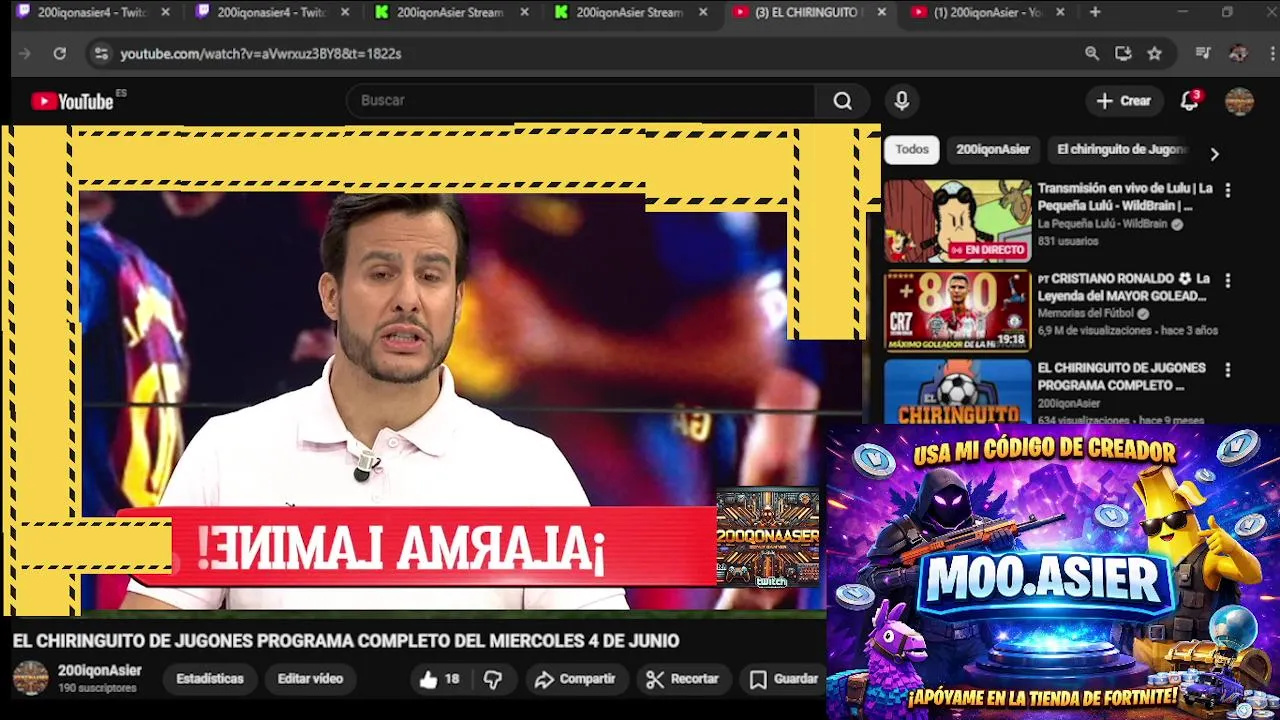The width and height of the screenshot is (1280, 720).
Task: Open the Transmisión en vivo de Lulu title
Action: 1125,197
